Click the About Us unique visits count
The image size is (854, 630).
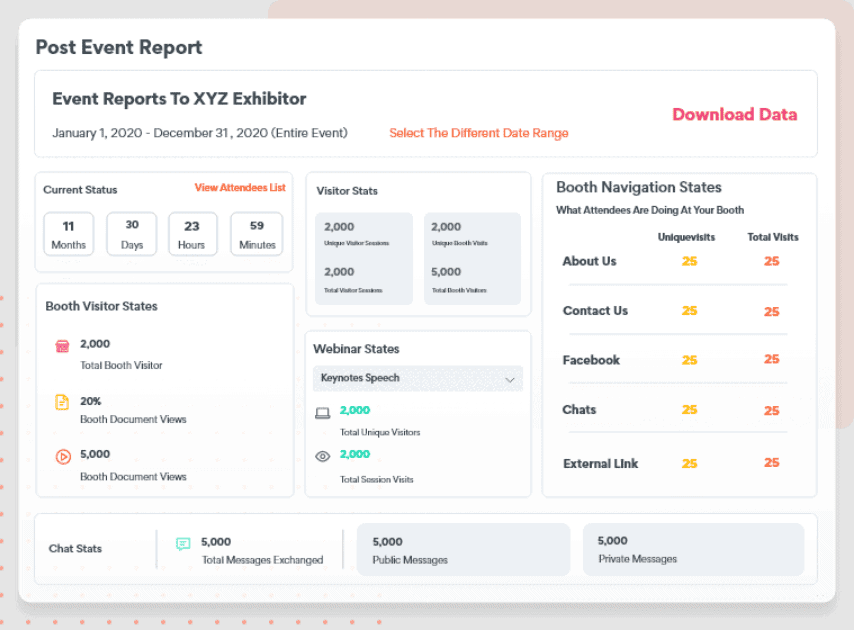[x=688, y=261]
